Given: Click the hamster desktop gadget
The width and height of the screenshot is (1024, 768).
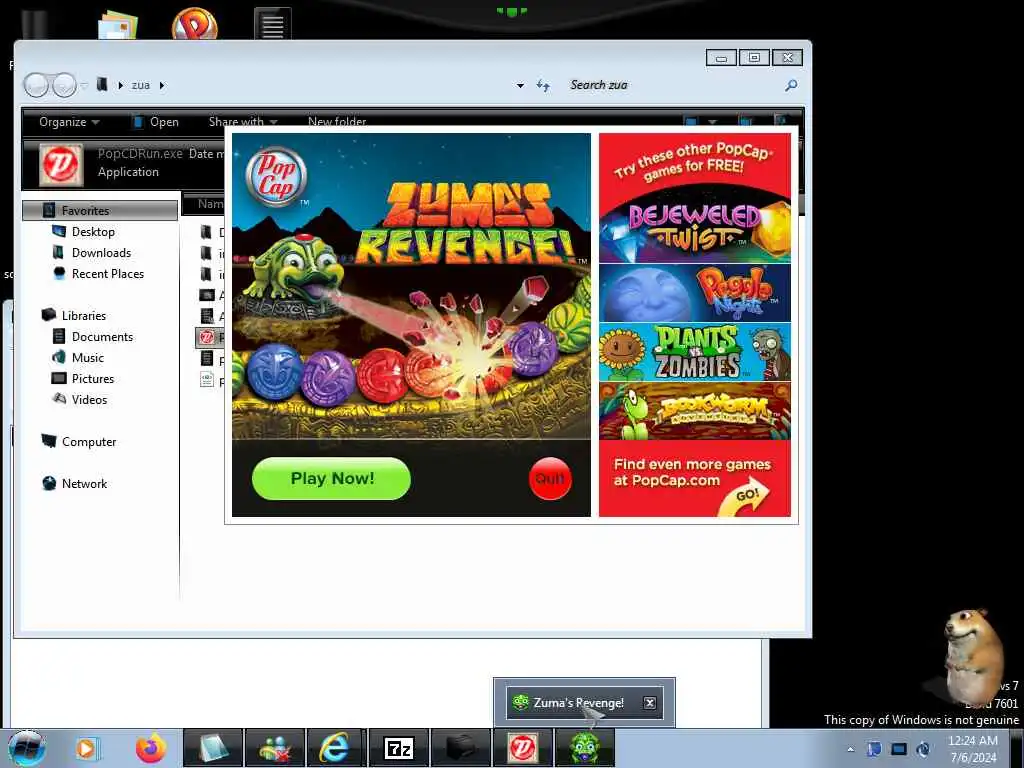Looking at the screenshot, I should click(x=972, y=655).
